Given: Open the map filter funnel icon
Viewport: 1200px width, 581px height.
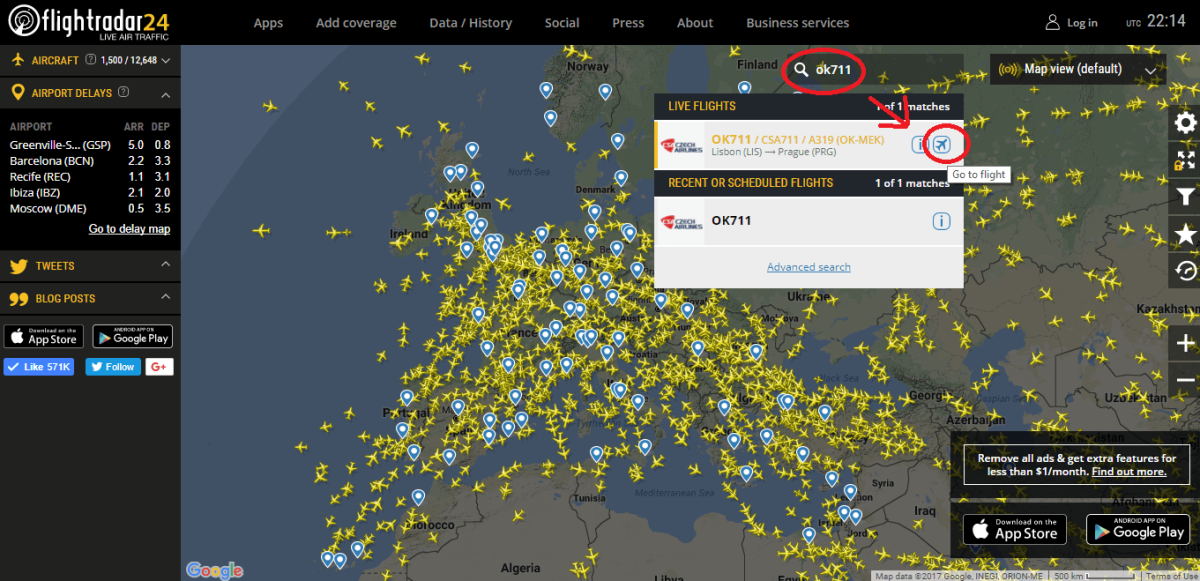Looking at the screenshot, I should coord(1185,197).
